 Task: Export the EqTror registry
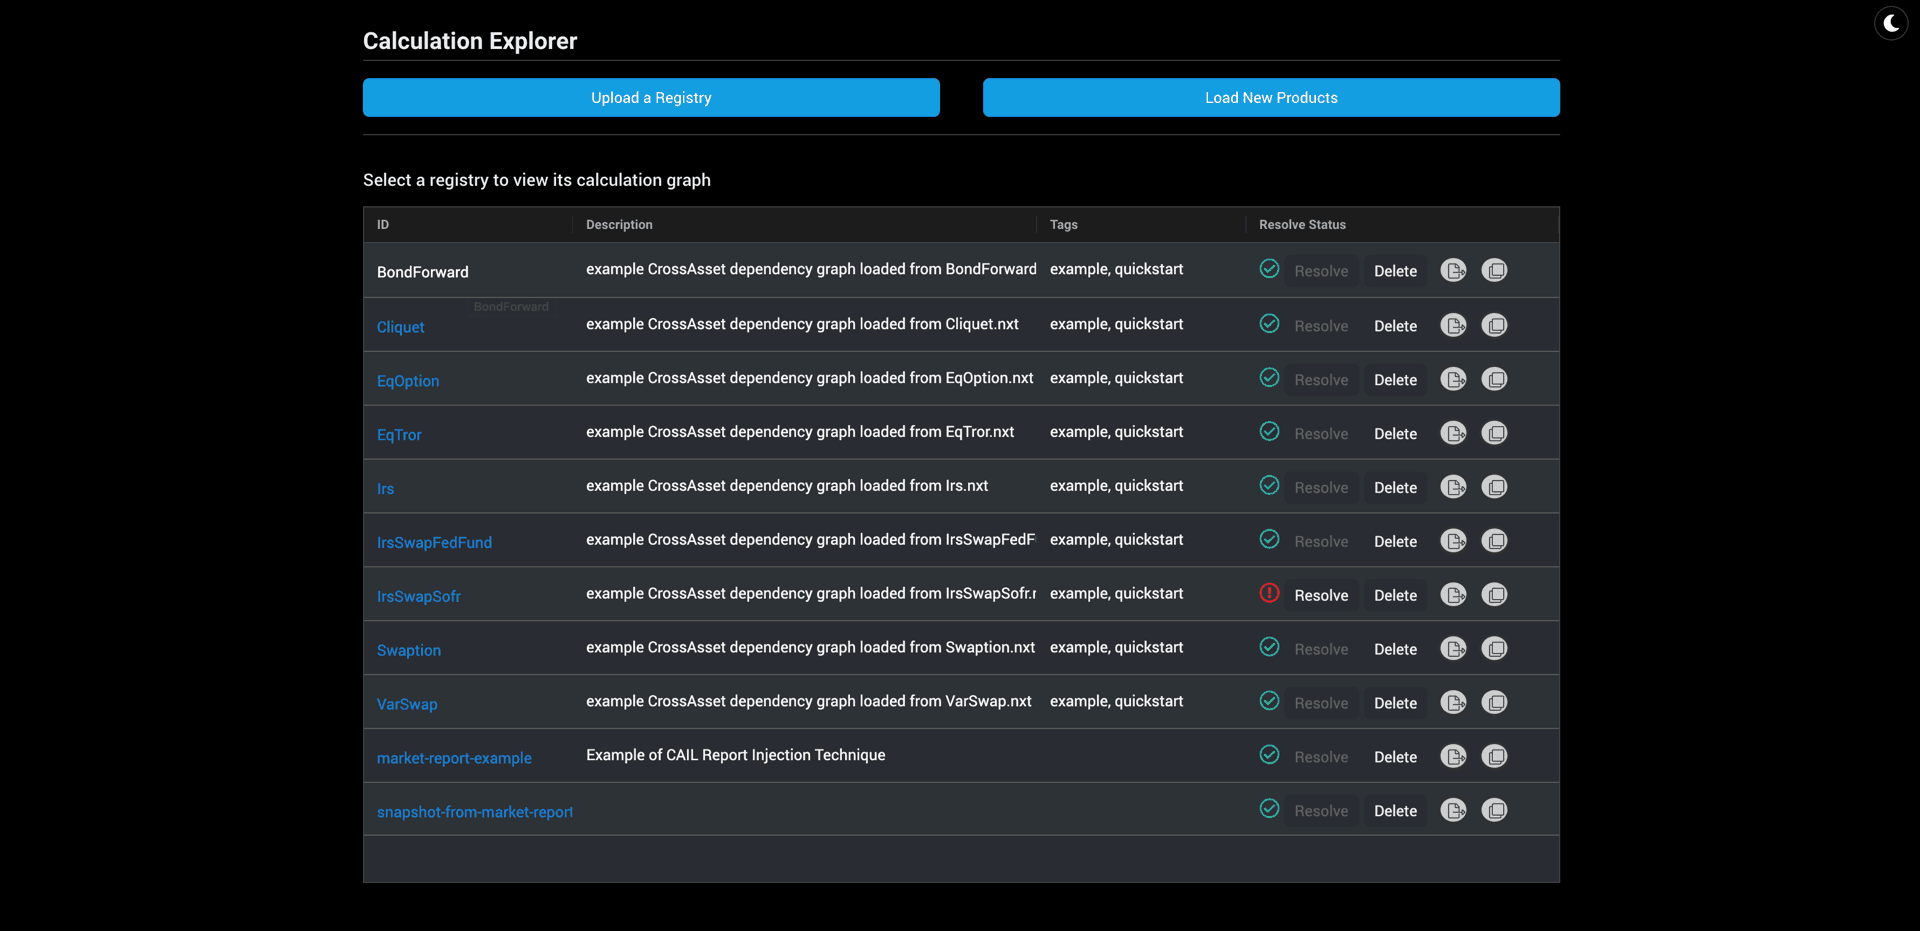click(x=1453, y=433)
